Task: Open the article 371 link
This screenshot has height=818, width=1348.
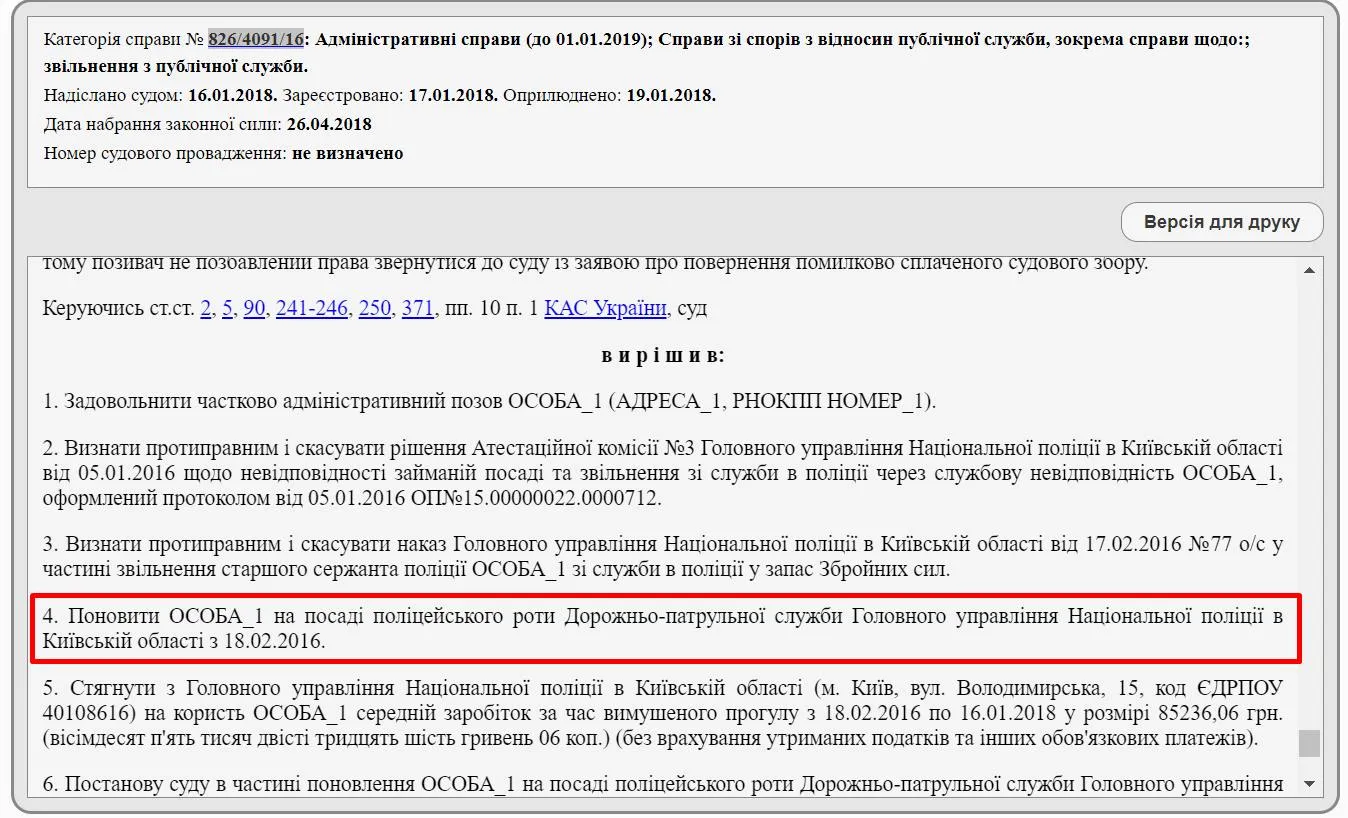Action: tap(418, 308)
